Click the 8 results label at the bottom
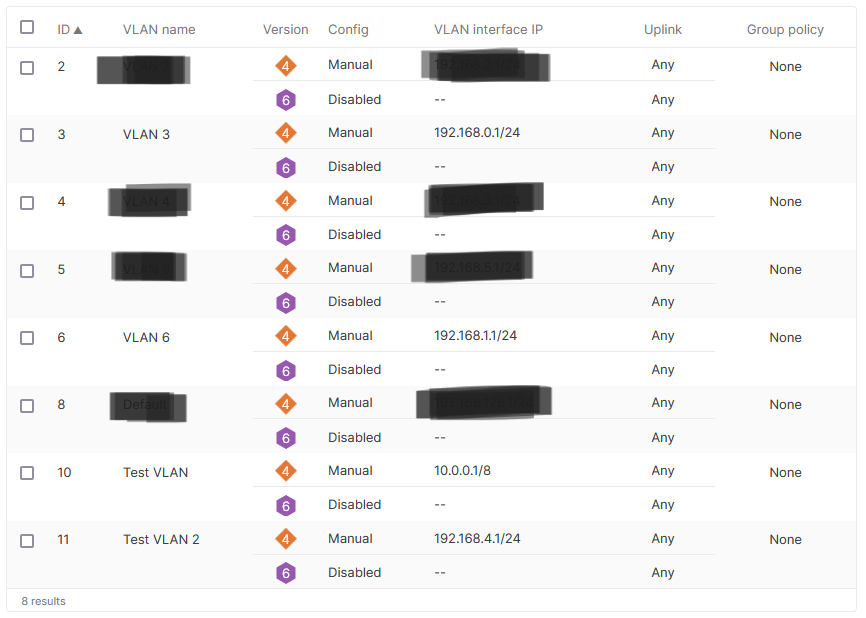The width and height of the screenshot is (866, 618). coord(42,601)
